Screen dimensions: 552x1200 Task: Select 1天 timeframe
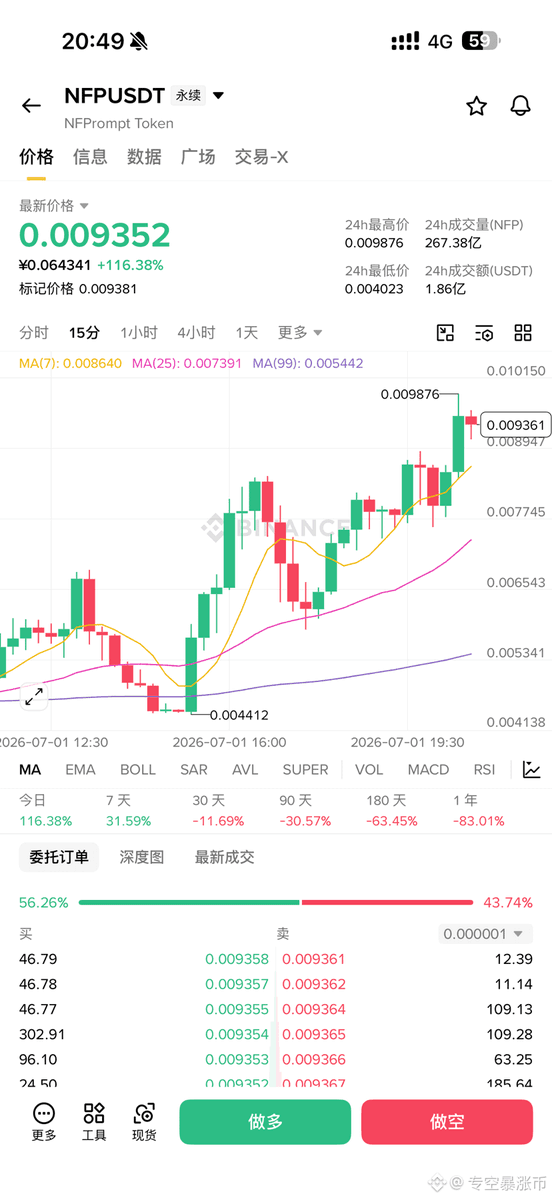point(247,333)
